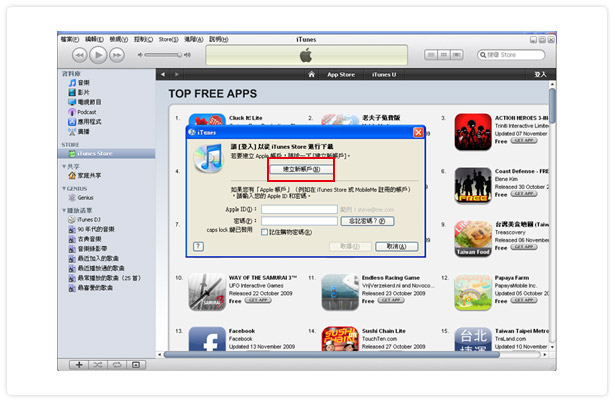615x403 pixels.
Task: Open the 控制 Controls menu
Action: pyautogui.click(x=144, y=39)
